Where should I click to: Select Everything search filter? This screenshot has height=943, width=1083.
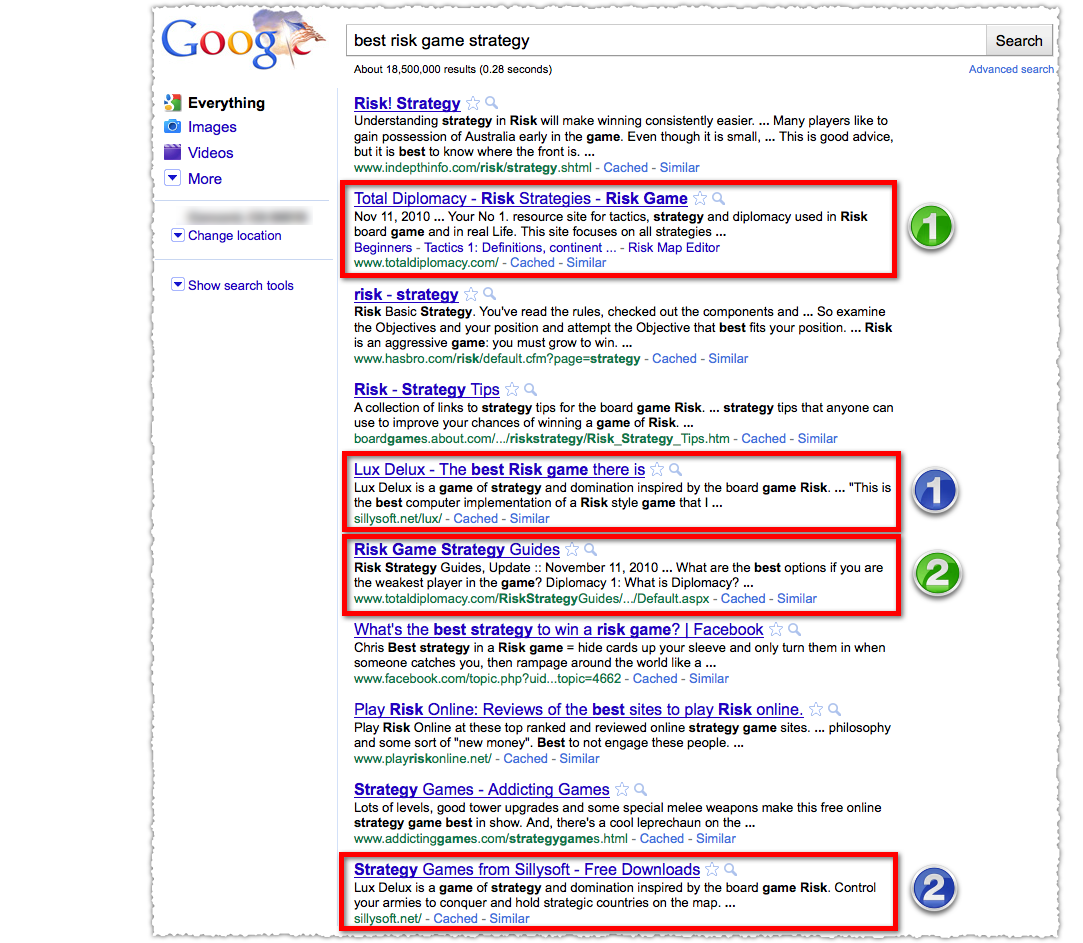click(x=226, y=103)
